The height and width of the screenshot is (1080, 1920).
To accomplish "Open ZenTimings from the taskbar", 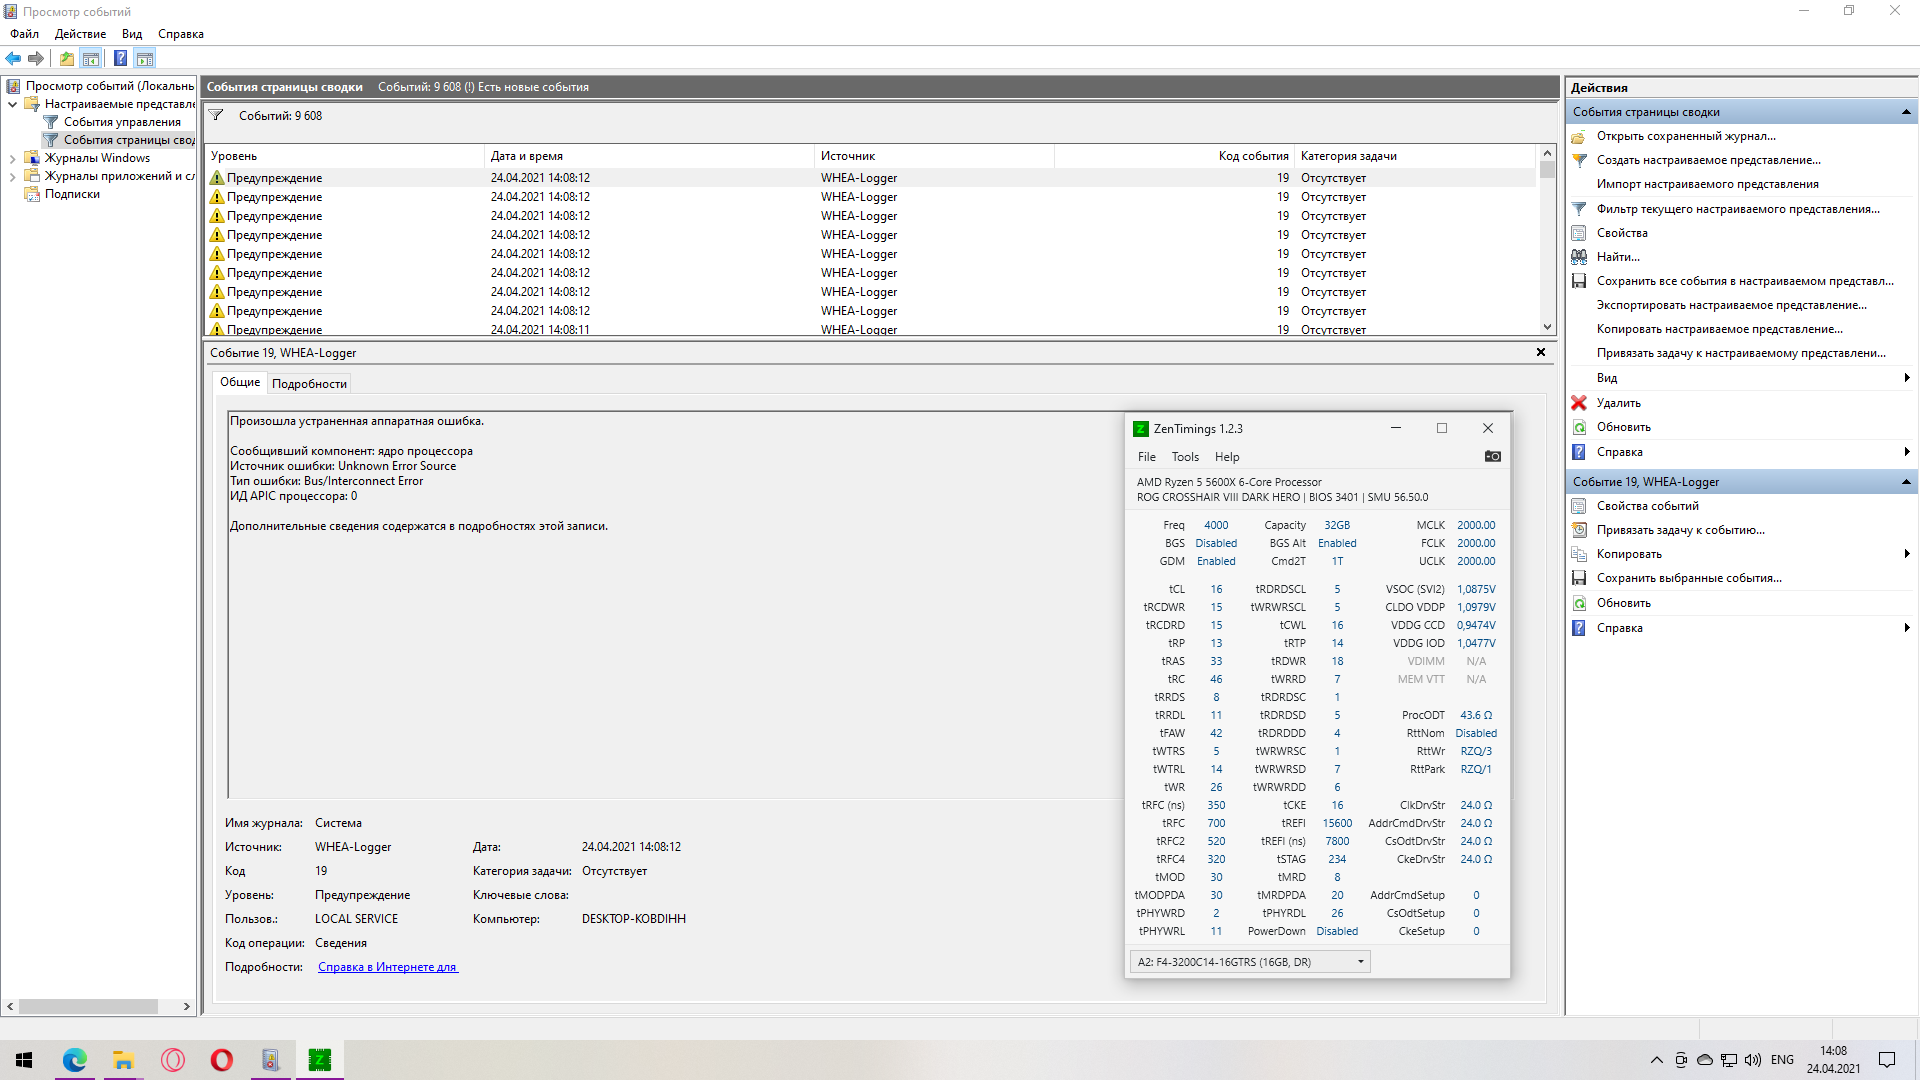I will [319, 1060].
